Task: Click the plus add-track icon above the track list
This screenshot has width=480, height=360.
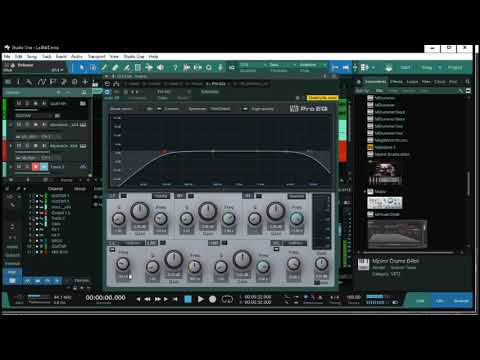Action: tap(85, 82)
